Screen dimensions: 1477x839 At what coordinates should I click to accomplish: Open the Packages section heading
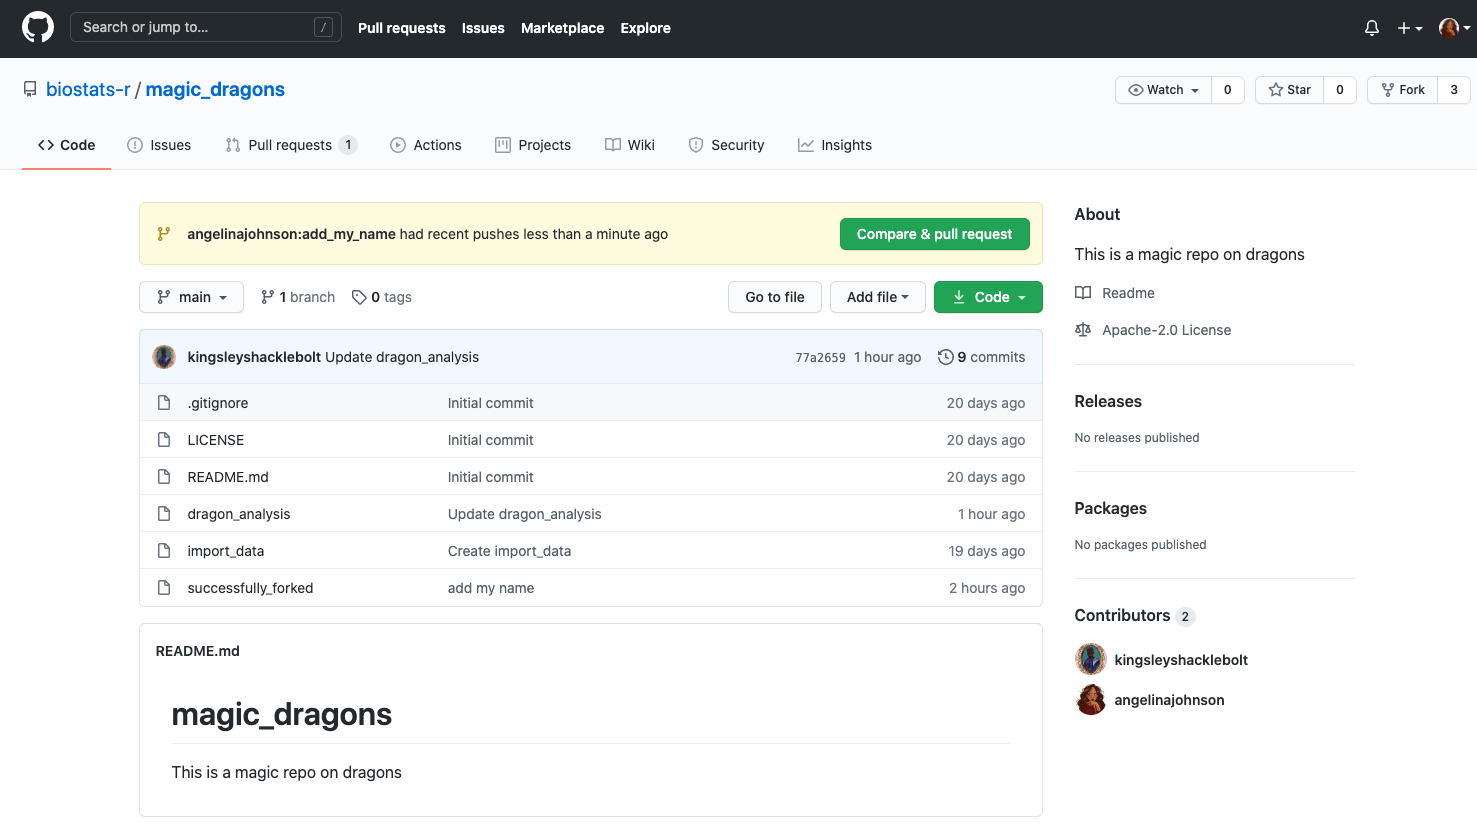(x=1110, y=508)
